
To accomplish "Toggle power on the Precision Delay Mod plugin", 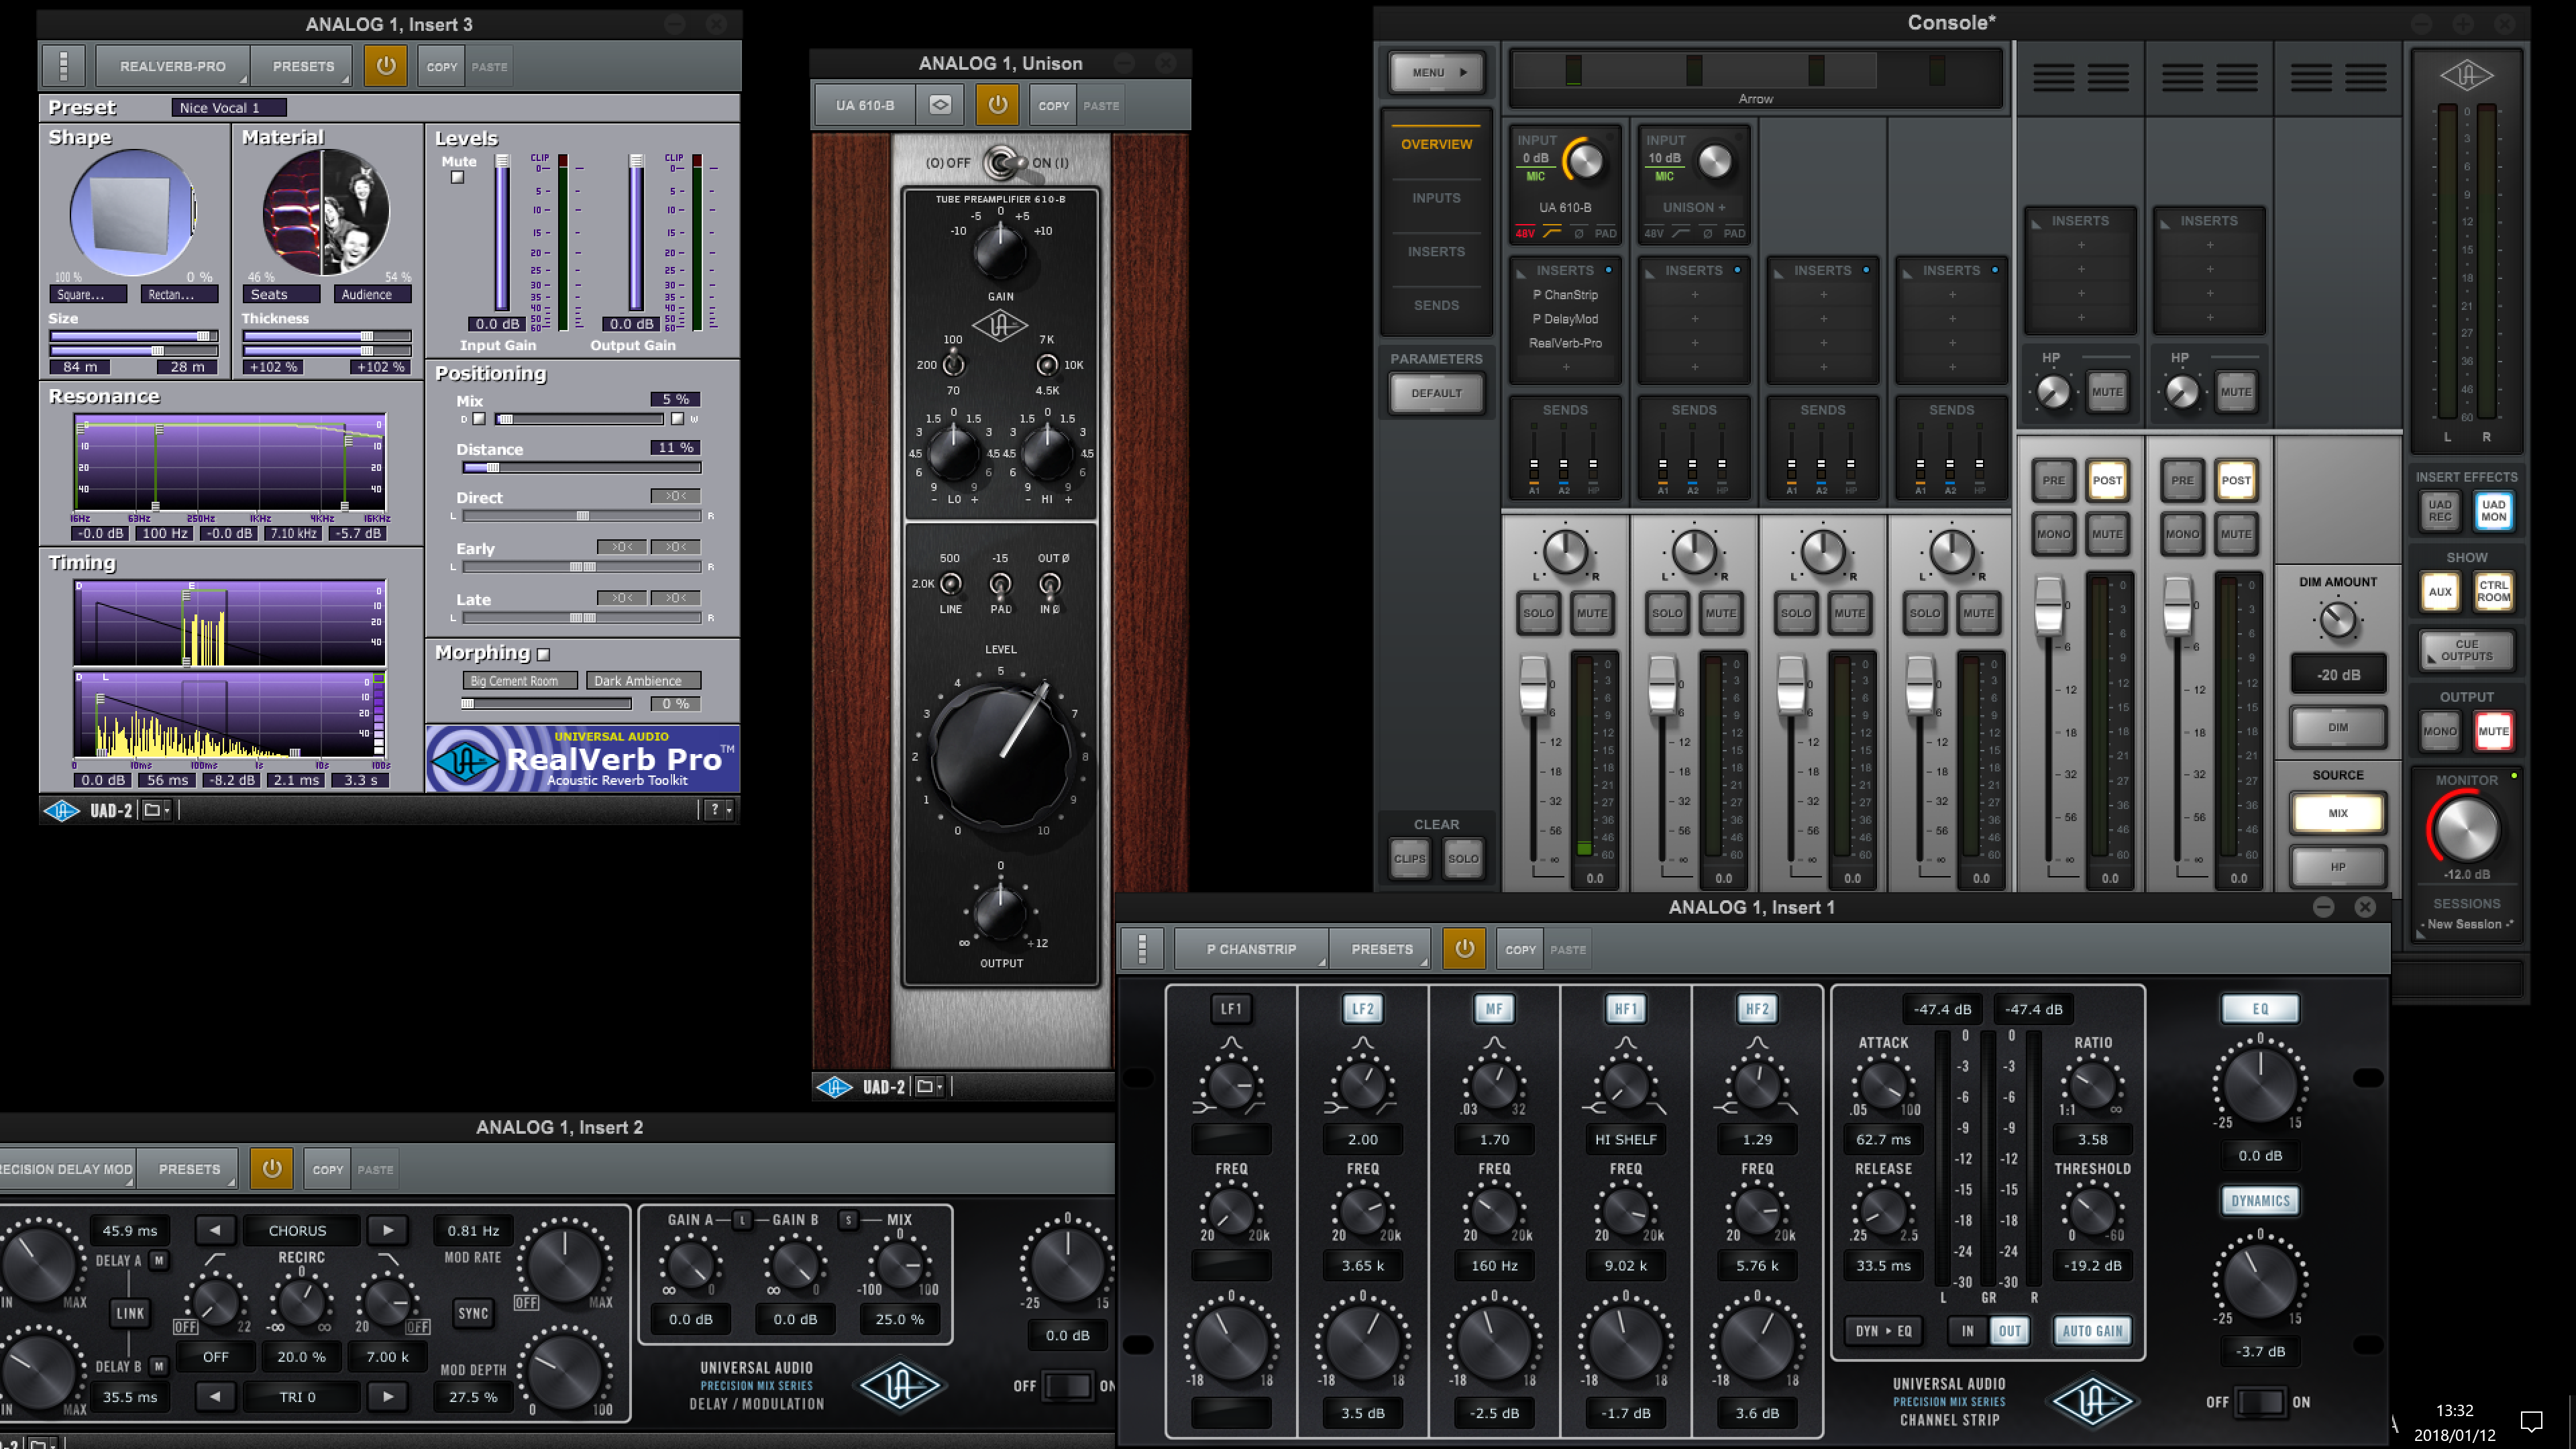I will point(271,1168).
